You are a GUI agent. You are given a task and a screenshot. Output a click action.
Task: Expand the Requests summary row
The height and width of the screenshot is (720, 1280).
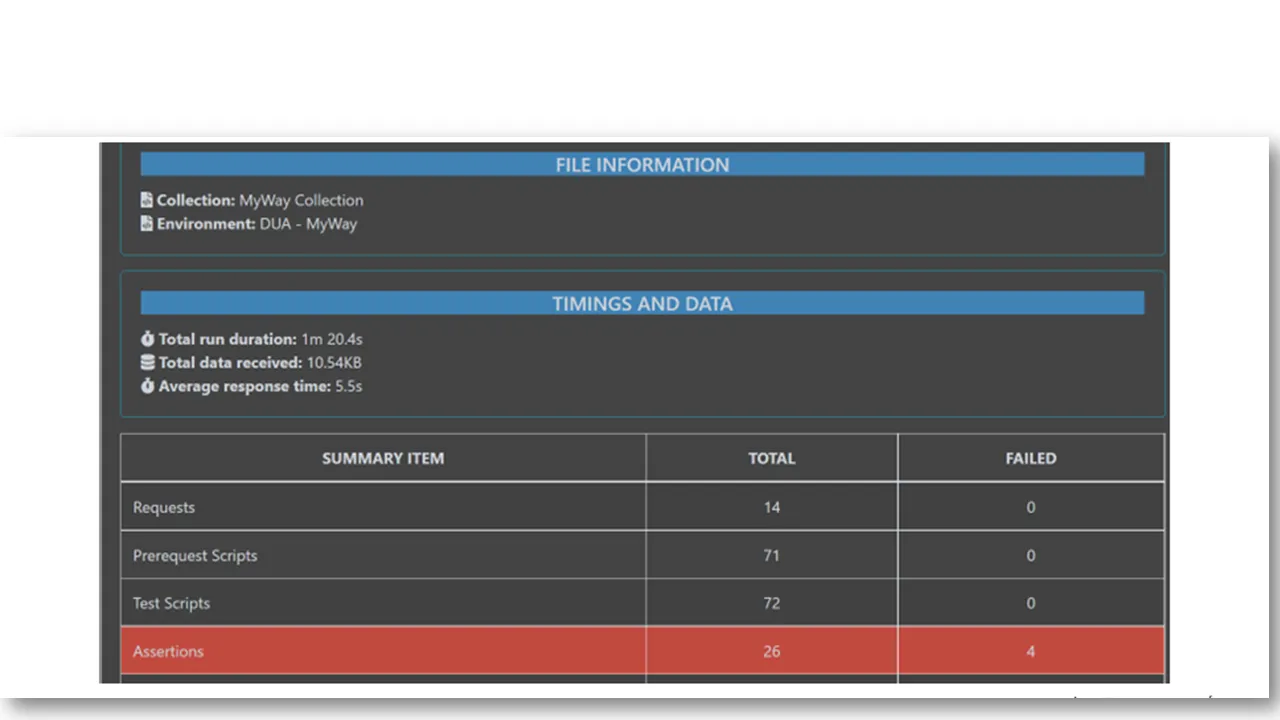383,507
